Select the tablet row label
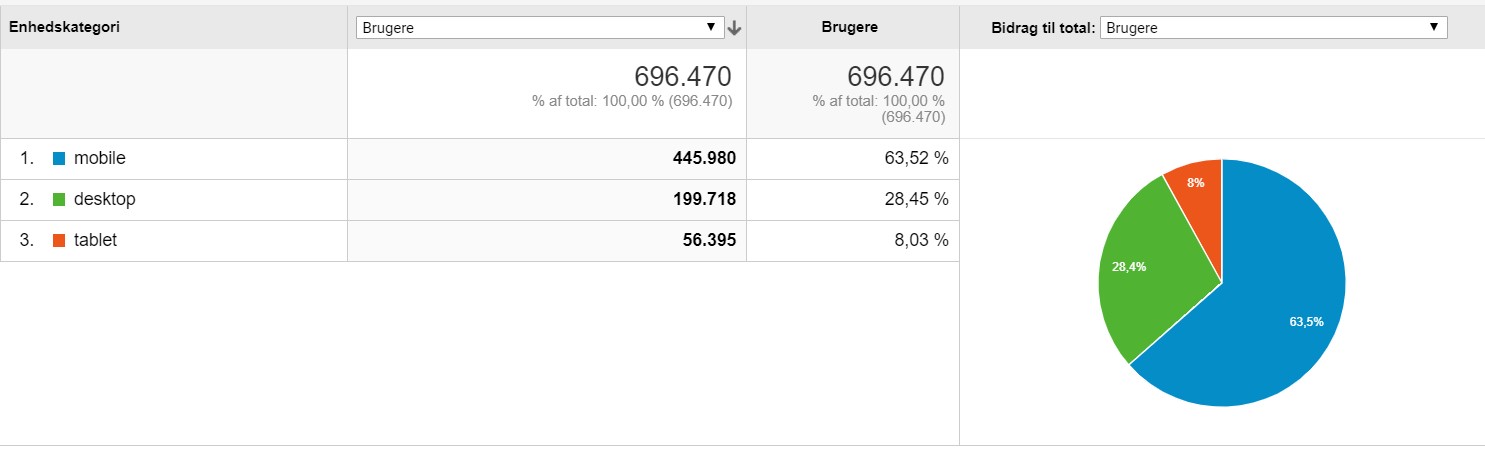Image resolution: width=1485 pixels, height=449 pixels. click(x=95, y=241)
